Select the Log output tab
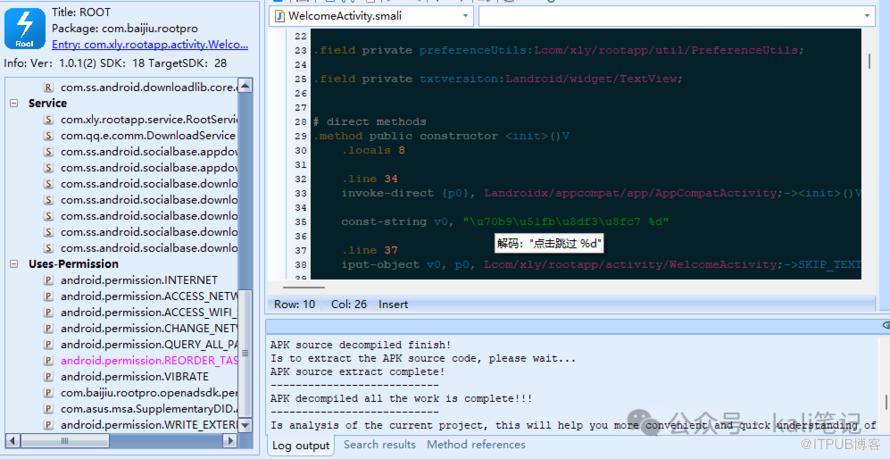 [x=300, y=446]
